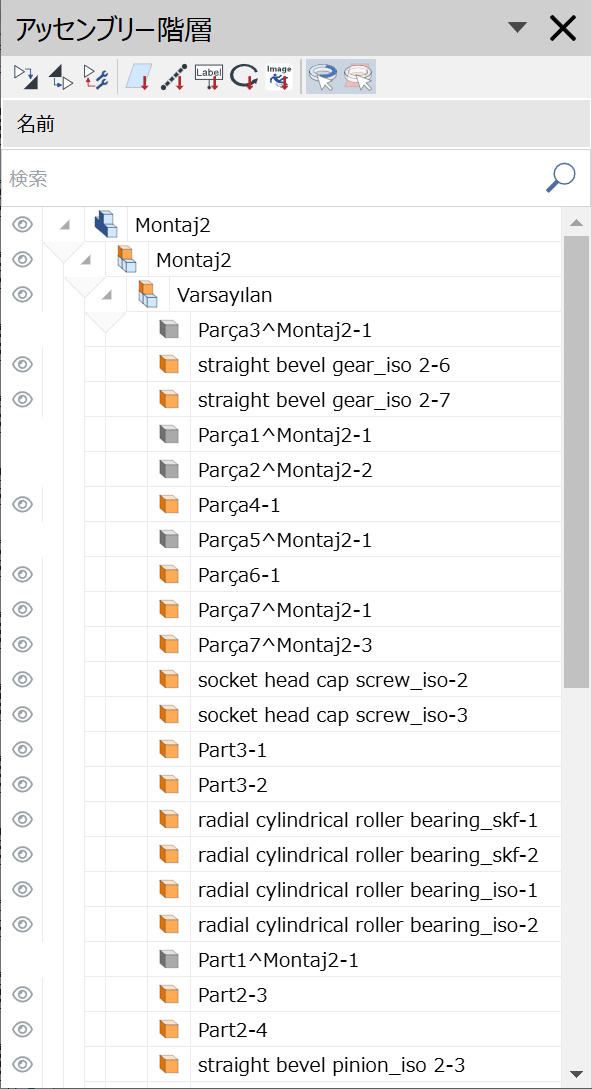Toggle eye icon for socket head cap screw_iso-2
The width and height of the screenshot is (592, 1089).
23,679
